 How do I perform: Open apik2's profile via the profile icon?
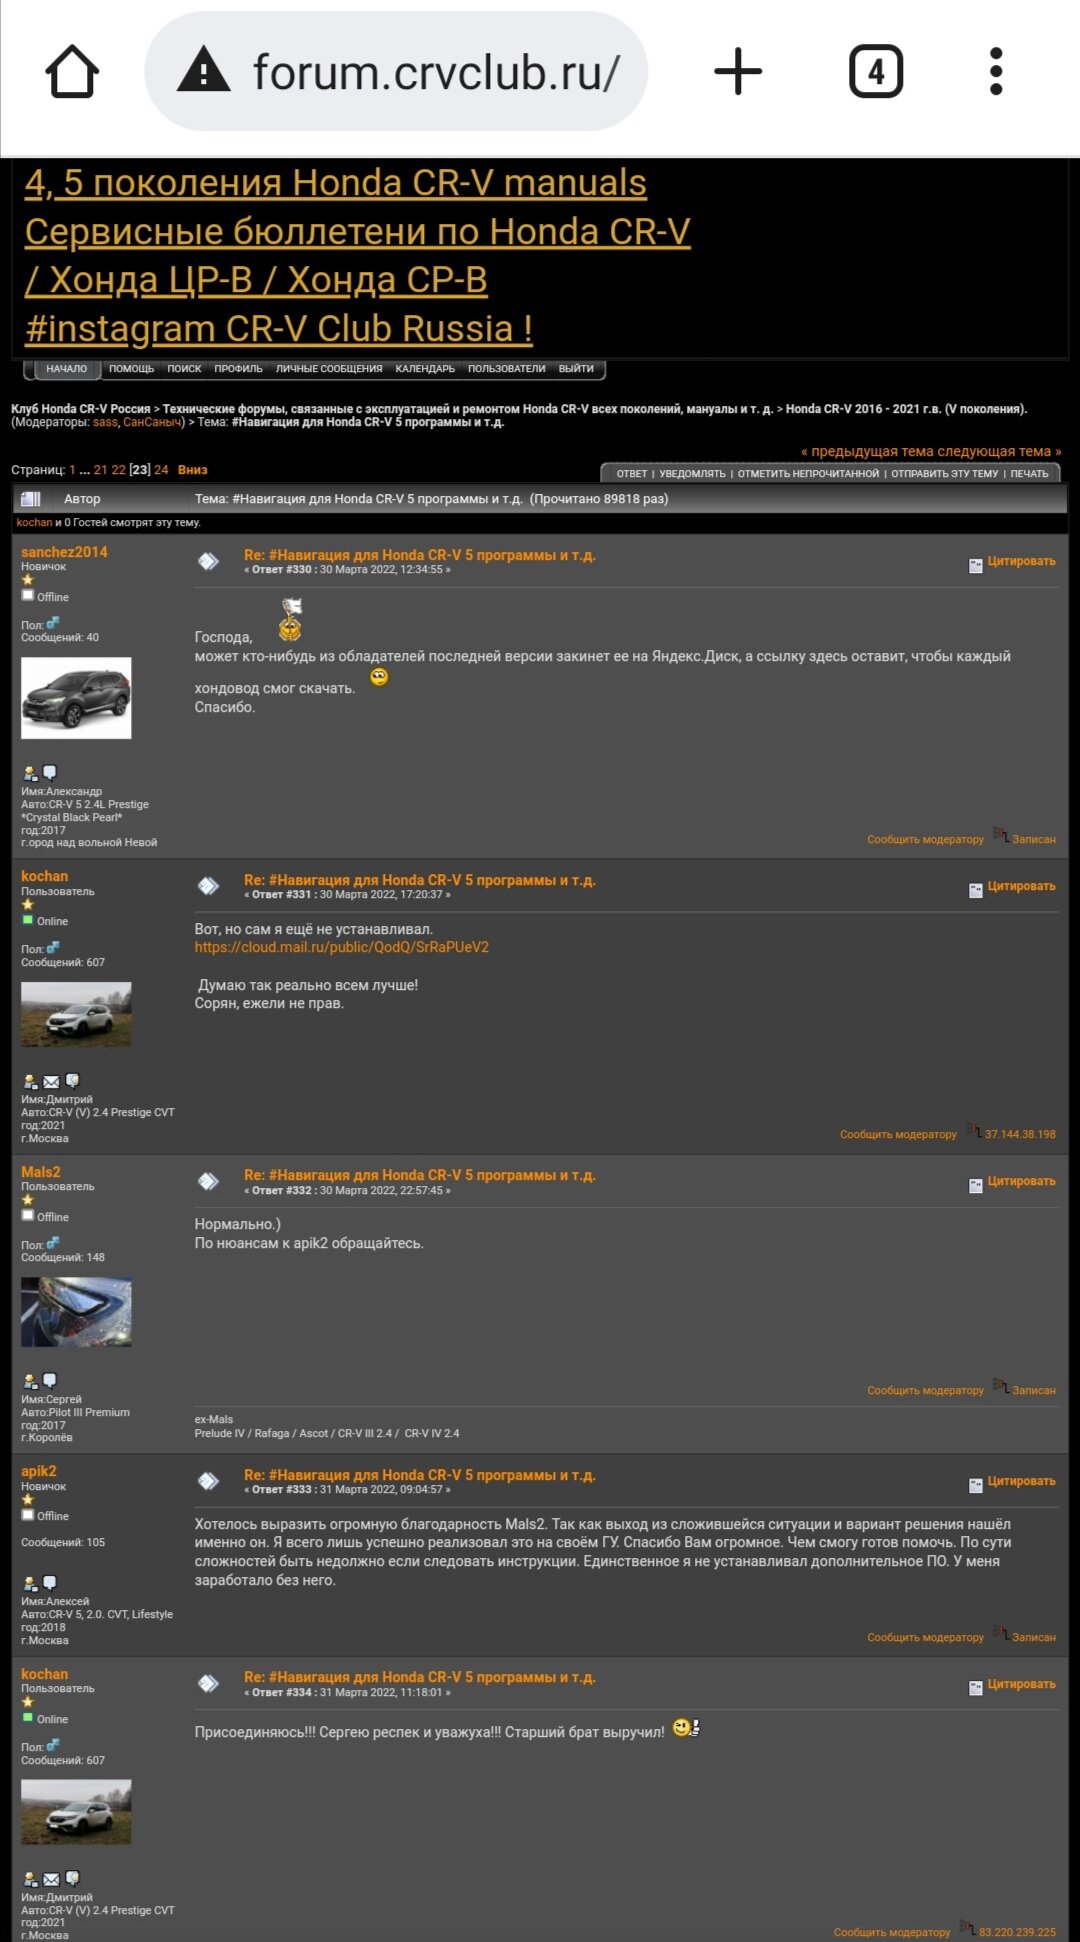tap(30, 1583)
